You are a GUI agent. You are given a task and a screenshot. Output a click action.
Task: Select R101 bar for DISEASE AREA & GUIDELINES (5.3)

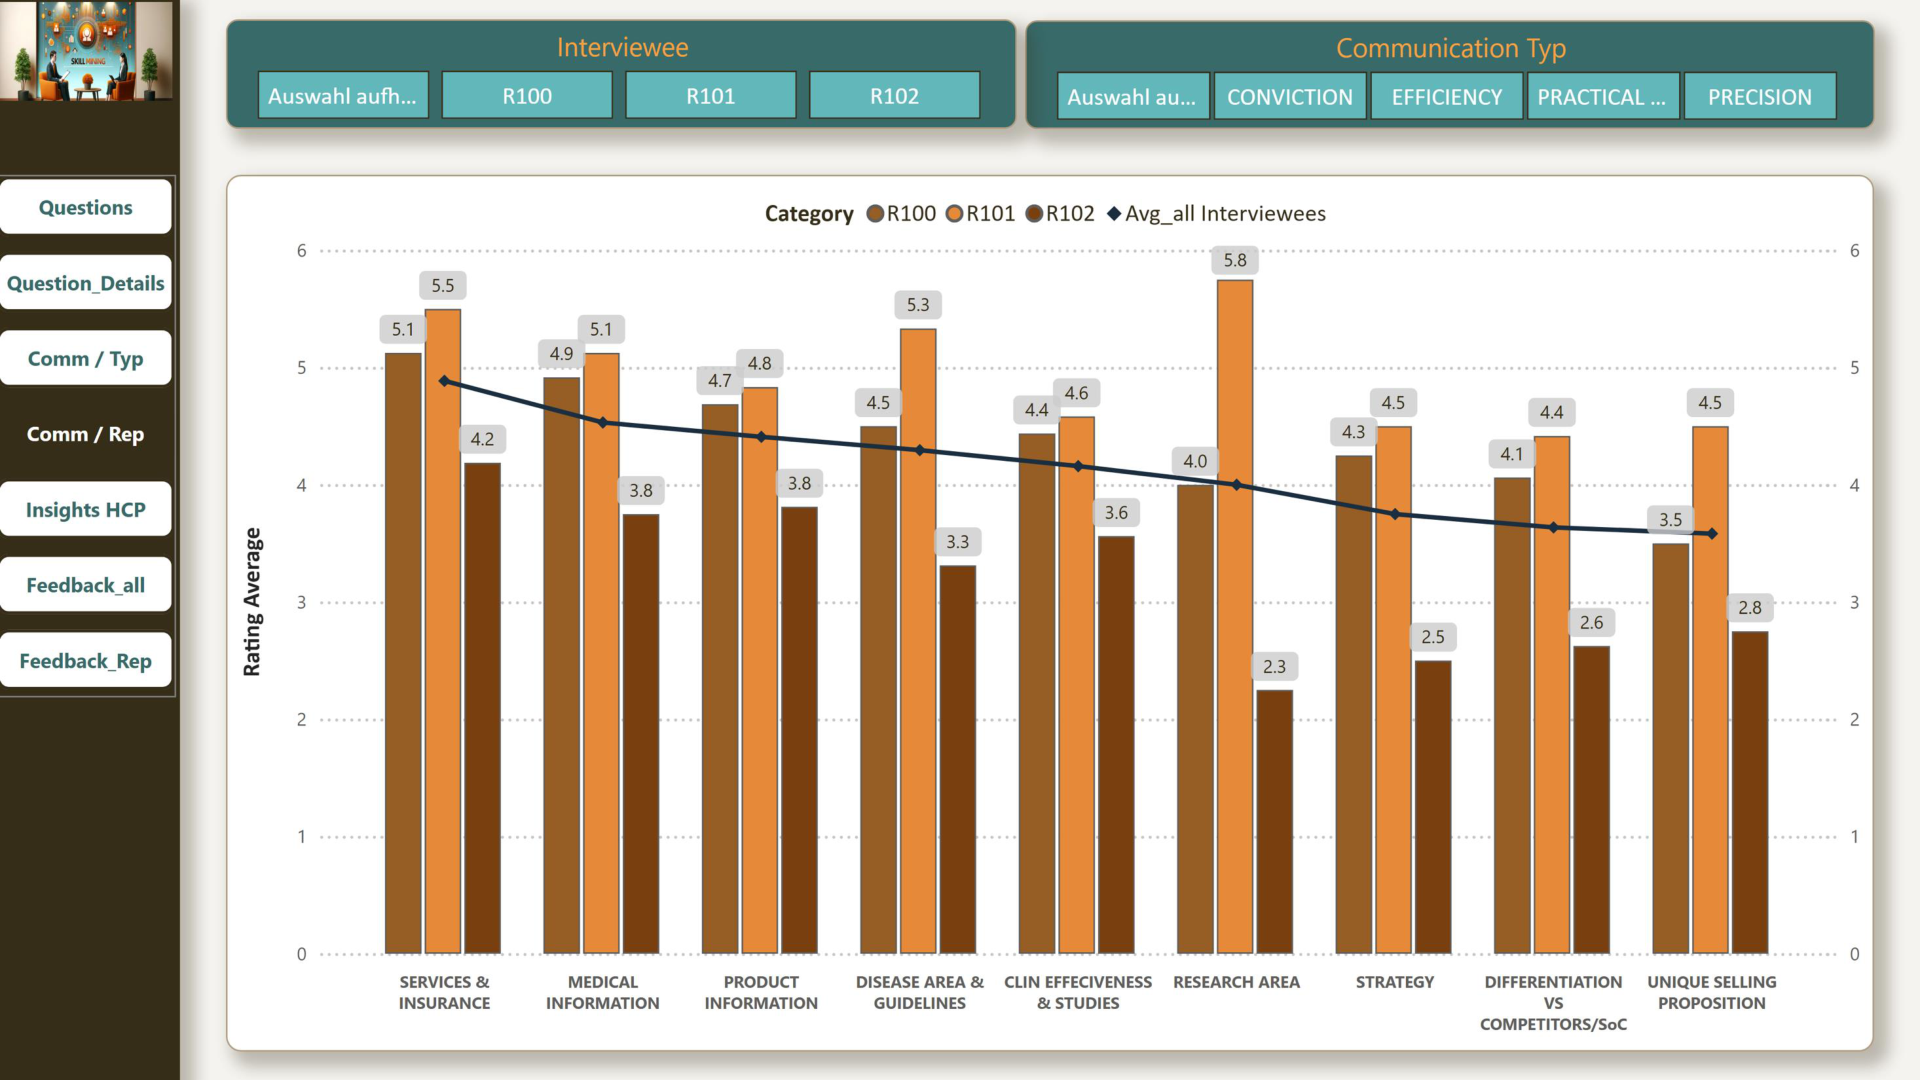click(918, 641)
